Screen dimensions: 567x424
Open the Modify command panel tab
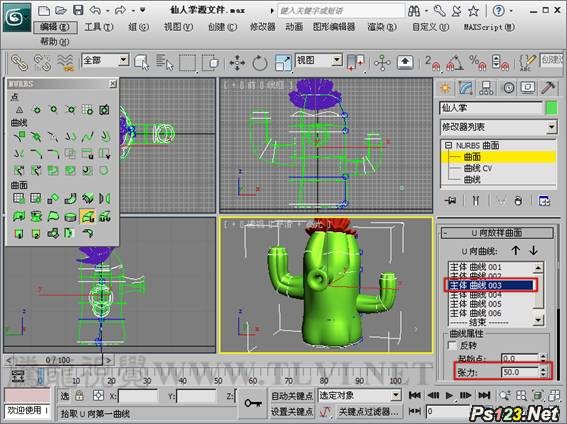(466, 88)
